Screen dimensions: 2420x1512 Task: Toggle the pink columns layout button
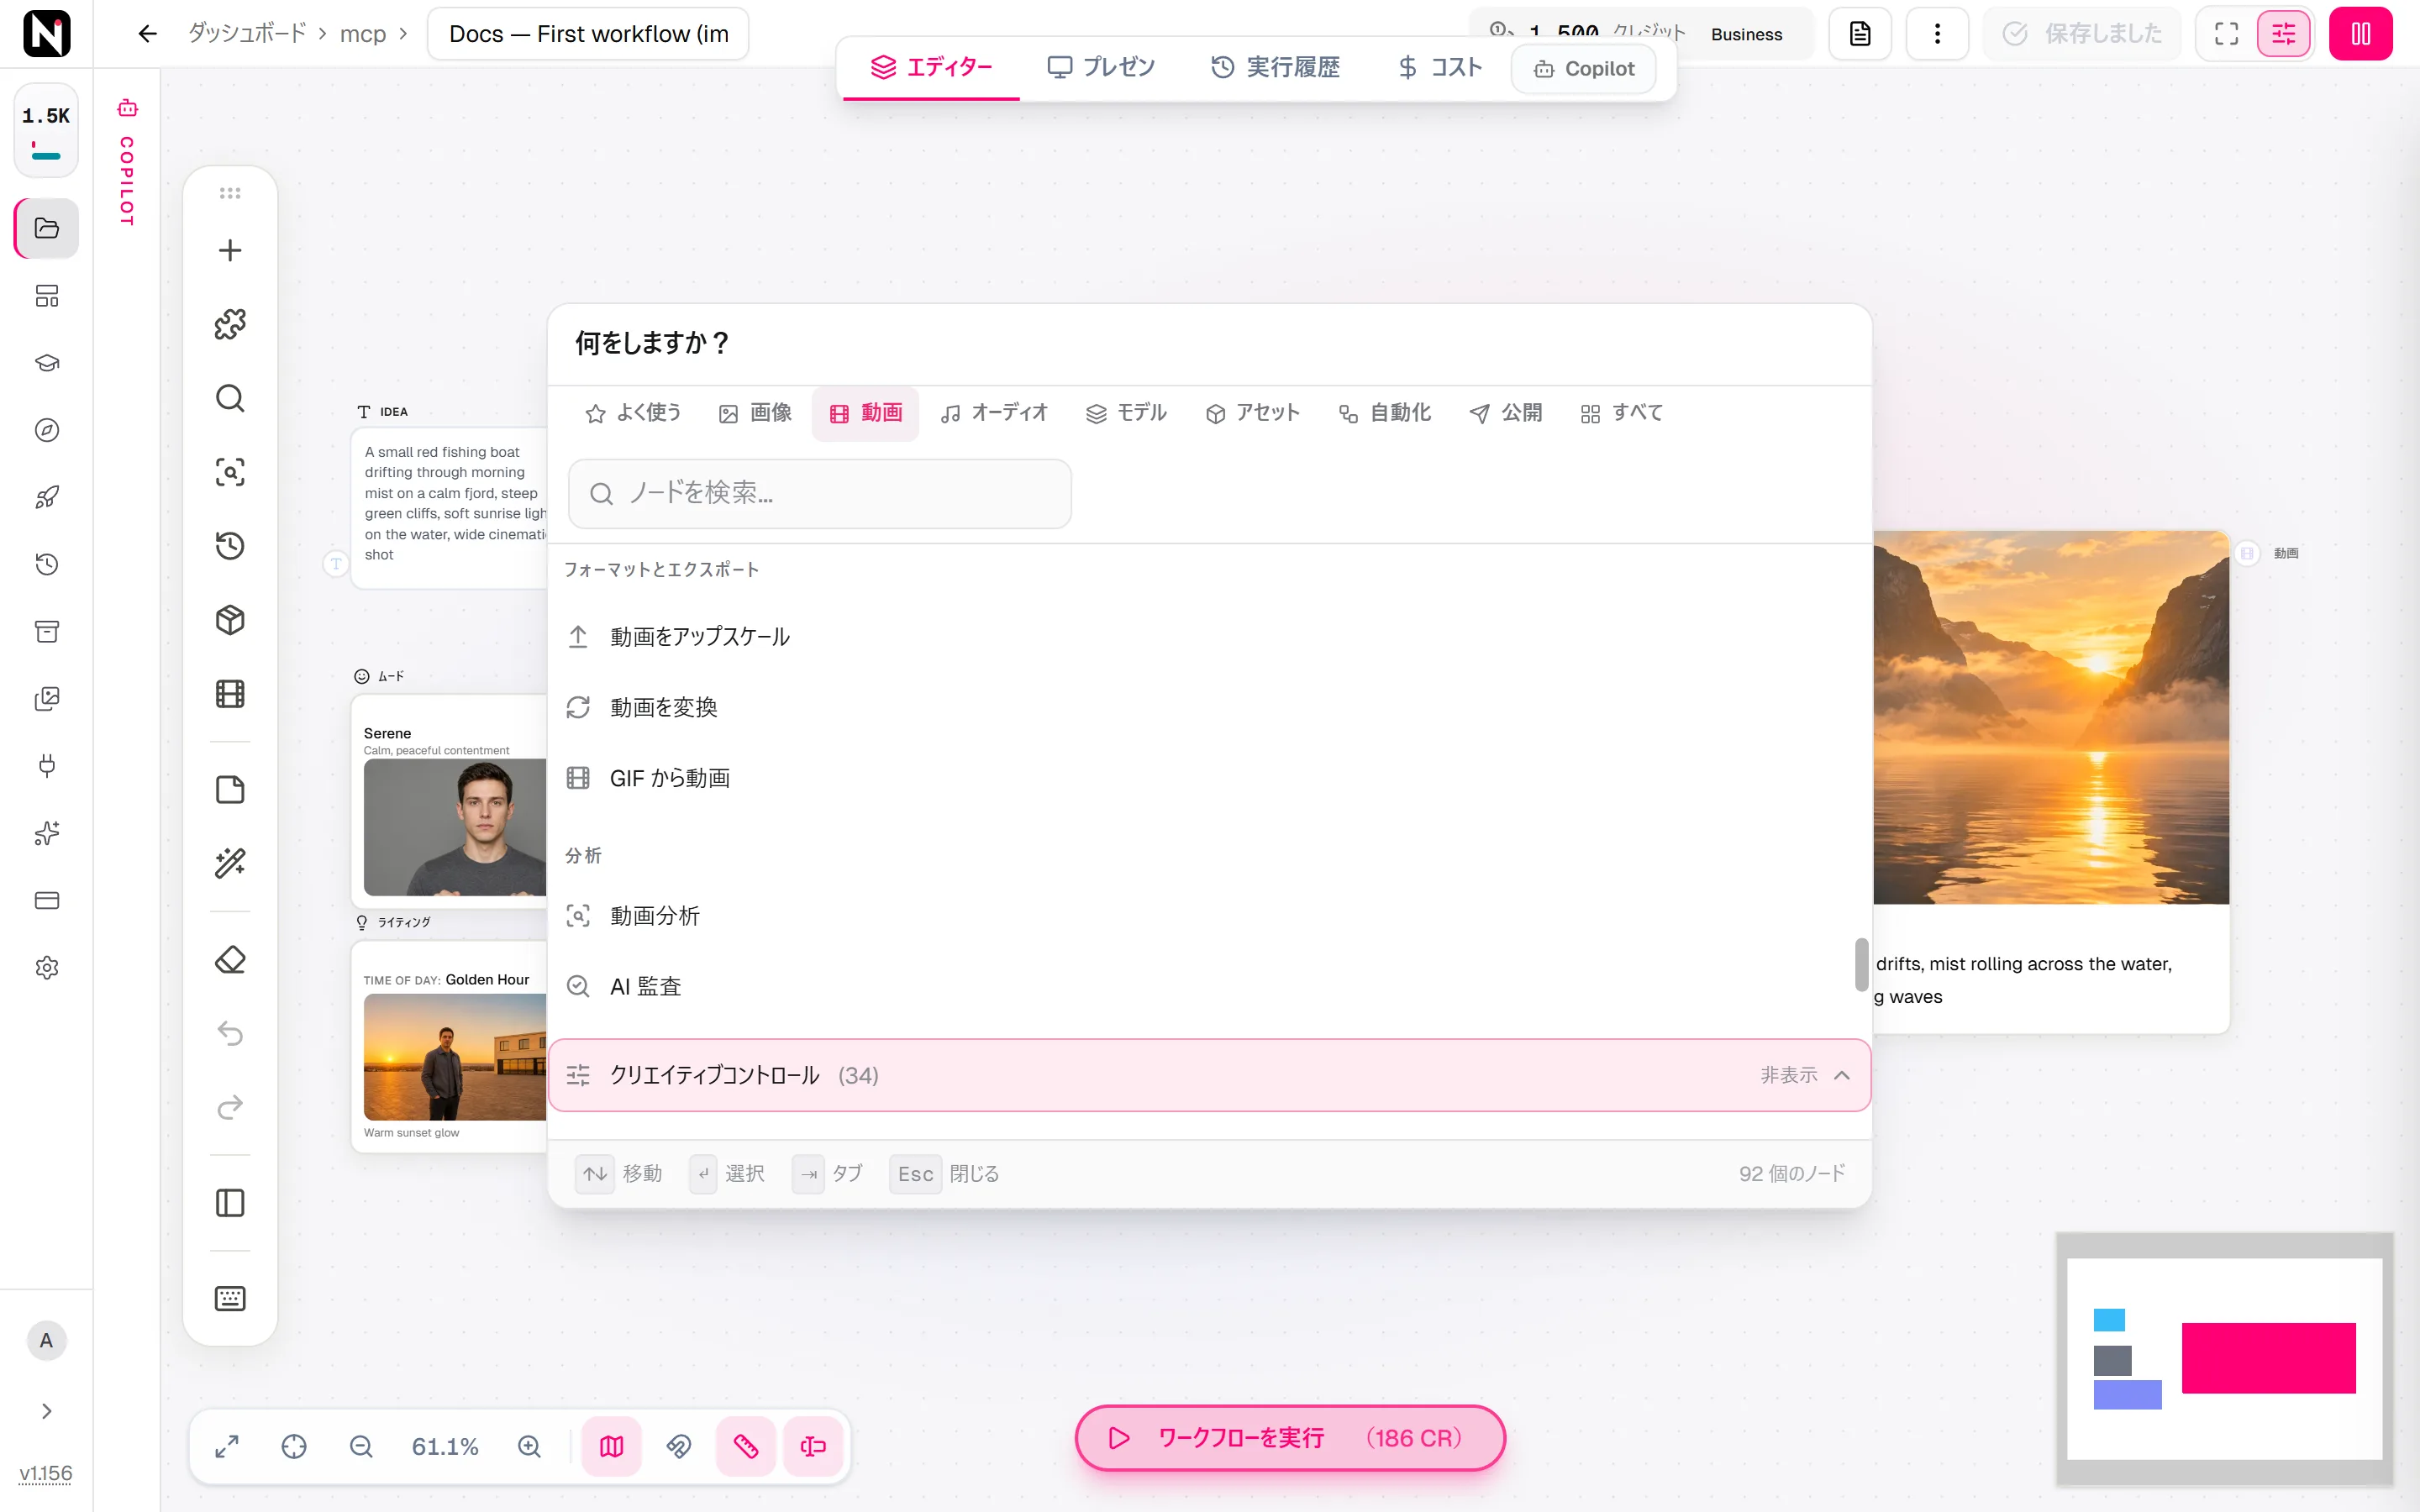coord(2360,34)
